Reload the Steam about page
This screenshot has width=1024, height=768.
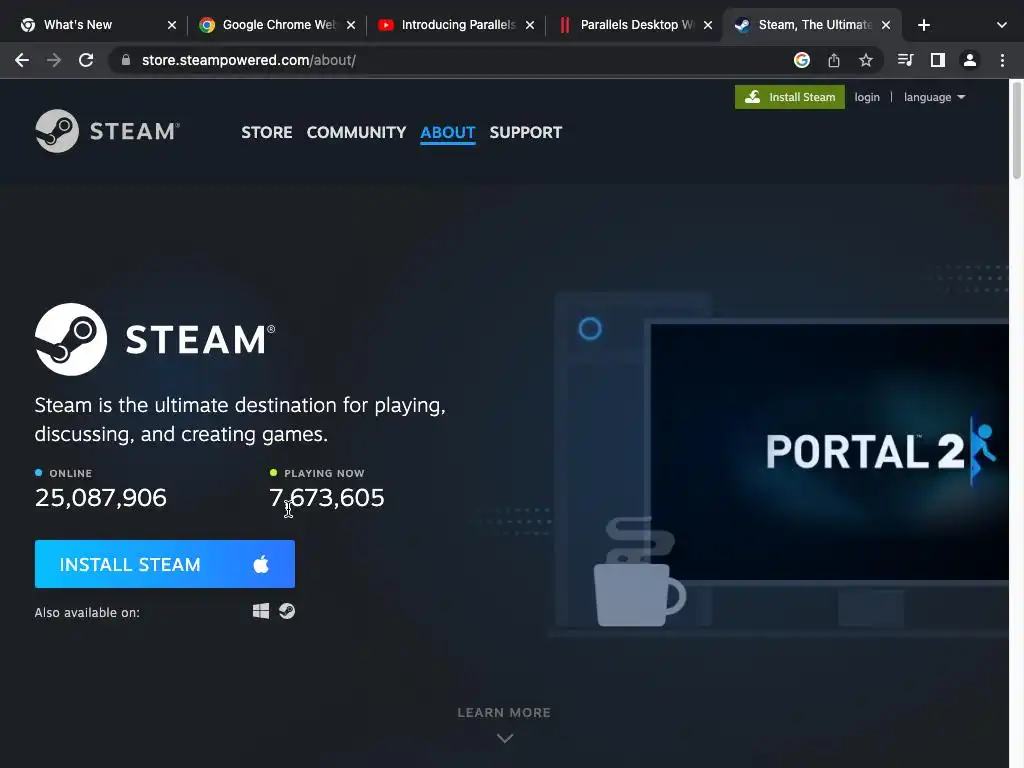pyautogui.click(x=86, y=60)
